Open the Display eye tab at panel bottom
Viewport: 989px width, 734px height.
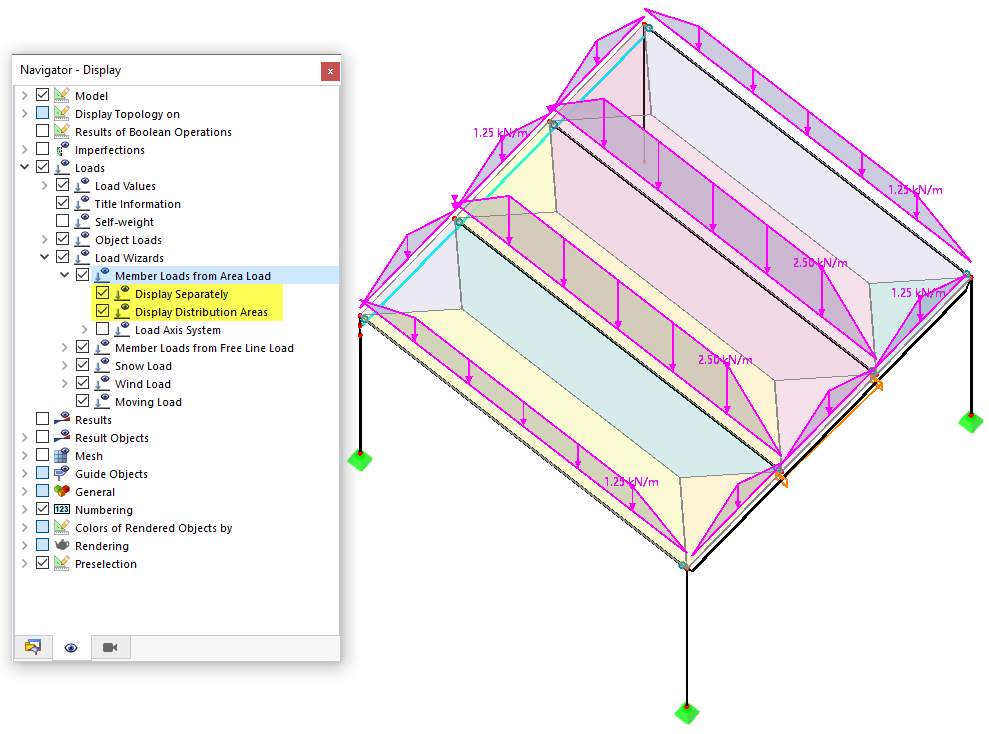click(70, 647)
